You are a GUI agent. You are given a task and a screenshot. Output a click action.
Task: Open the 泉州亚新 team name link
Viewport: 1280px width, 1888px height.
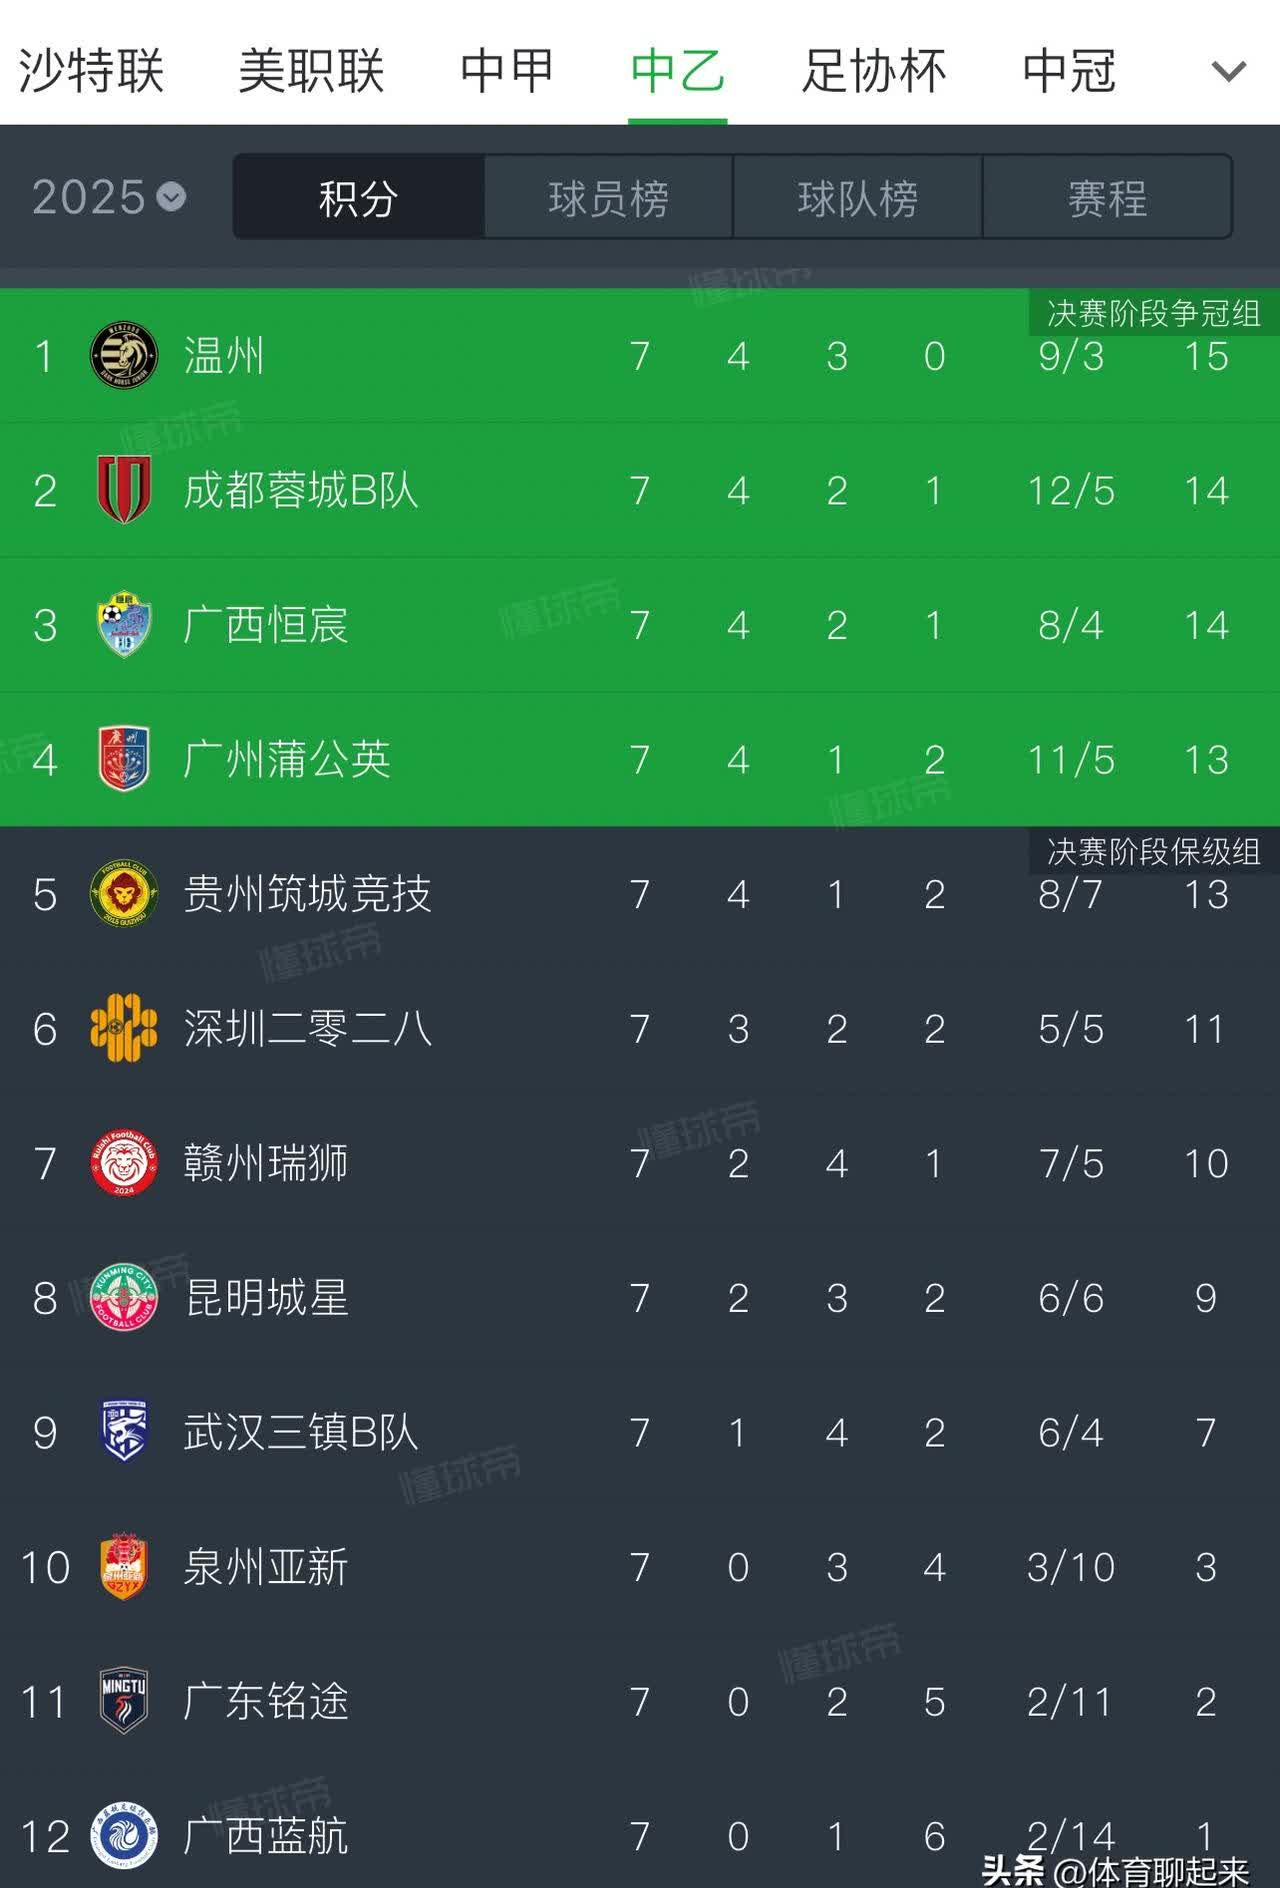pos(266,1567)
